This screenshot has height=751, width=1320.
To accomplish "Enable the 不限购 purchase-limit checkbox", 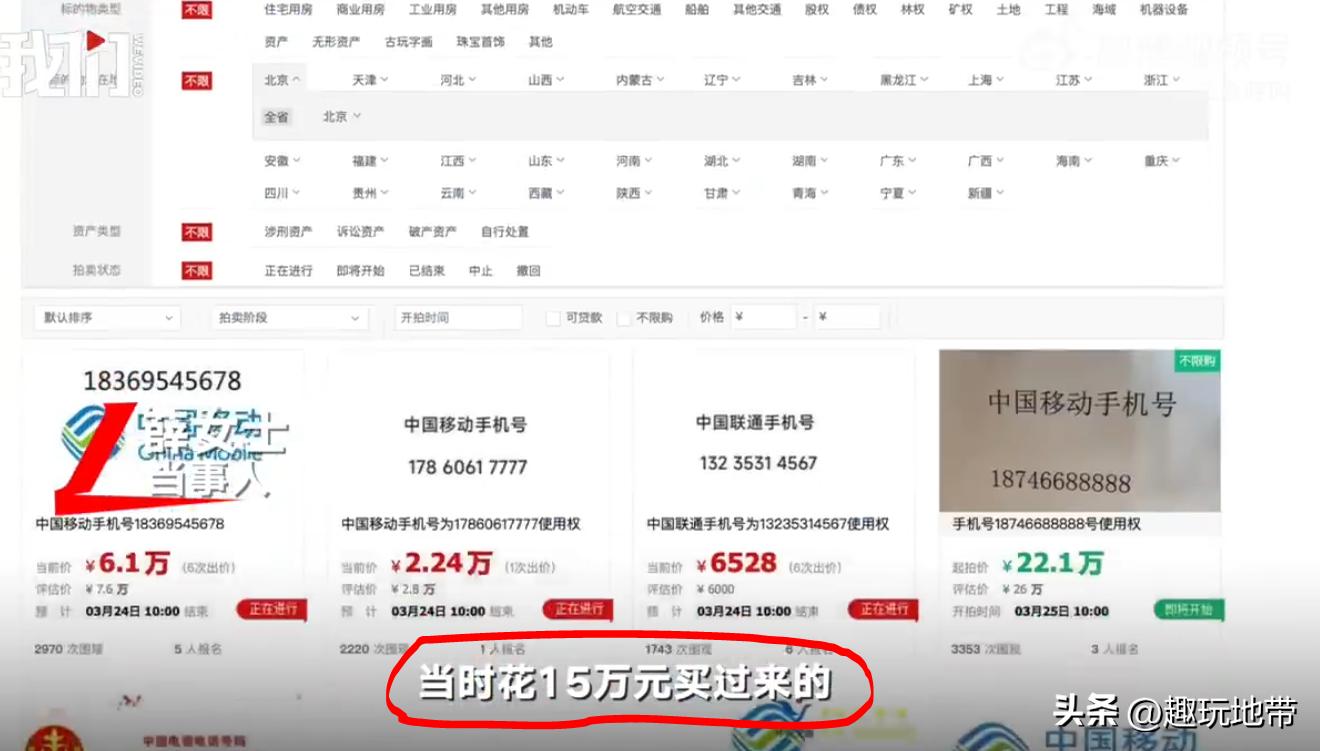I will click(x=625, y=317).
